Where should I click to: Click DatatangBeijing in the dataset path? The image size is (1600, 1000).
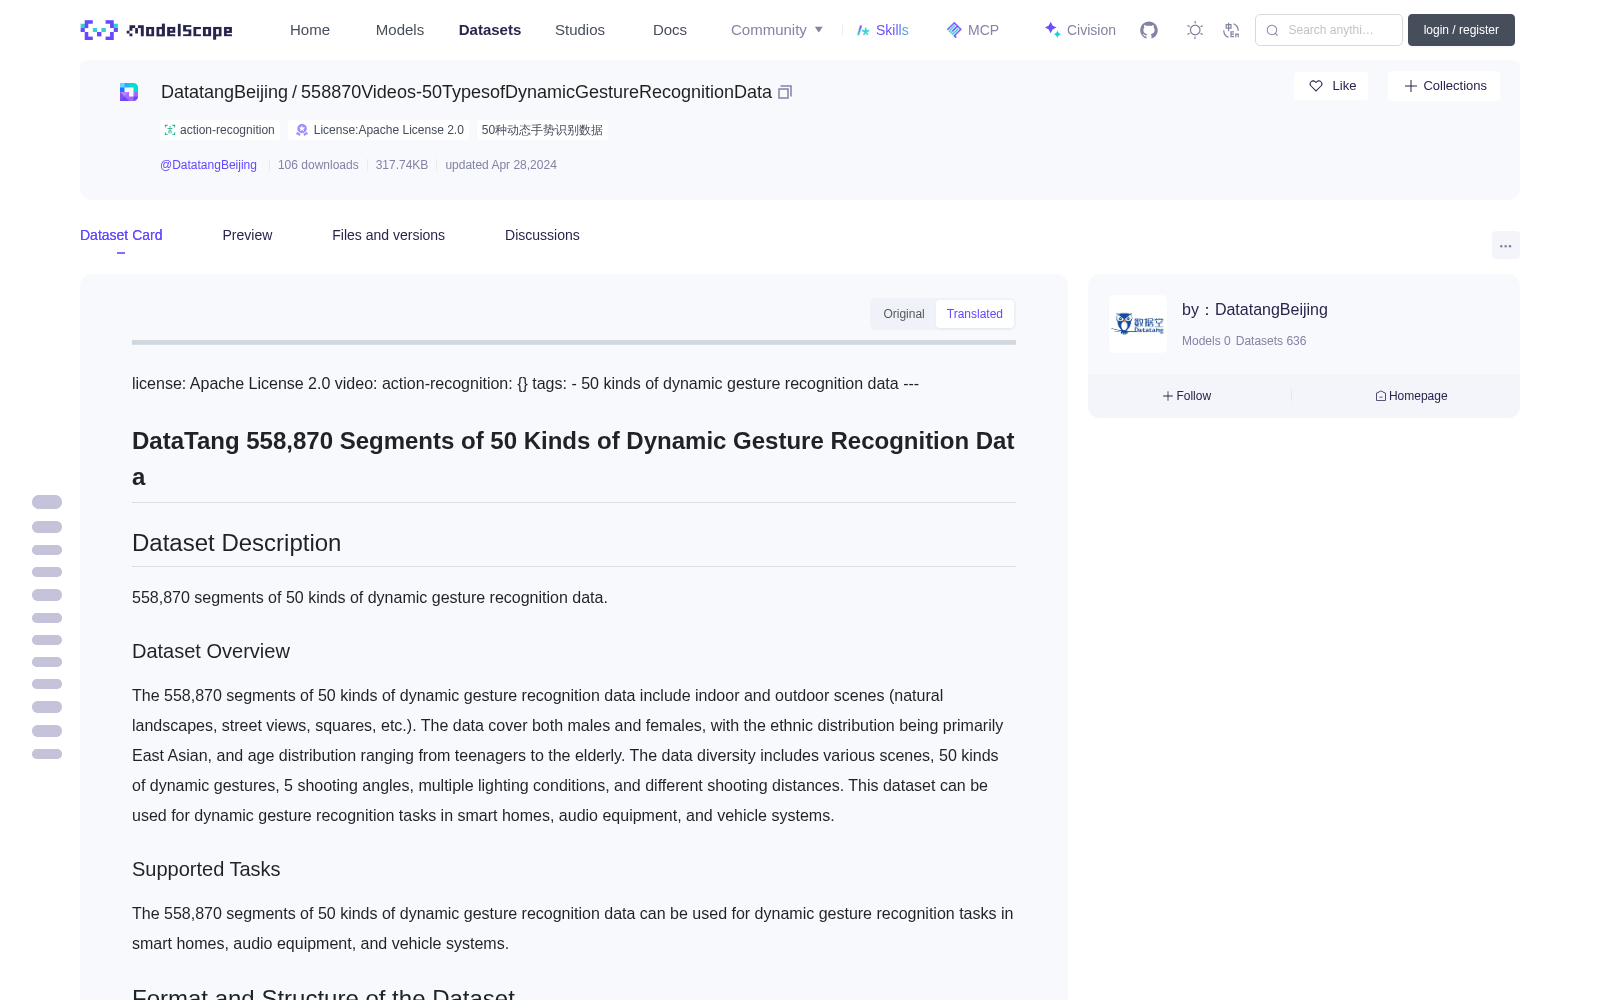pos(224,92)
